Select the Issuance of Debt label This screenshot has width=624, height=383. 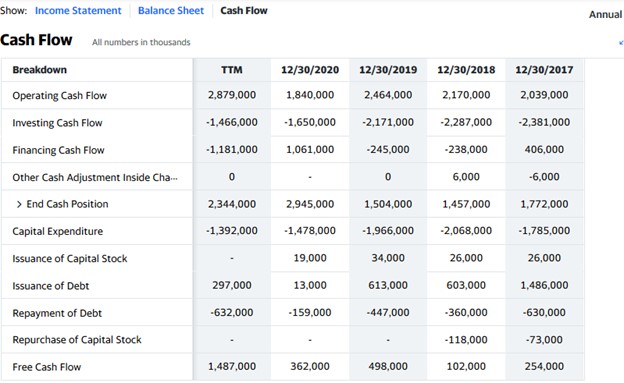coord(51,286)
